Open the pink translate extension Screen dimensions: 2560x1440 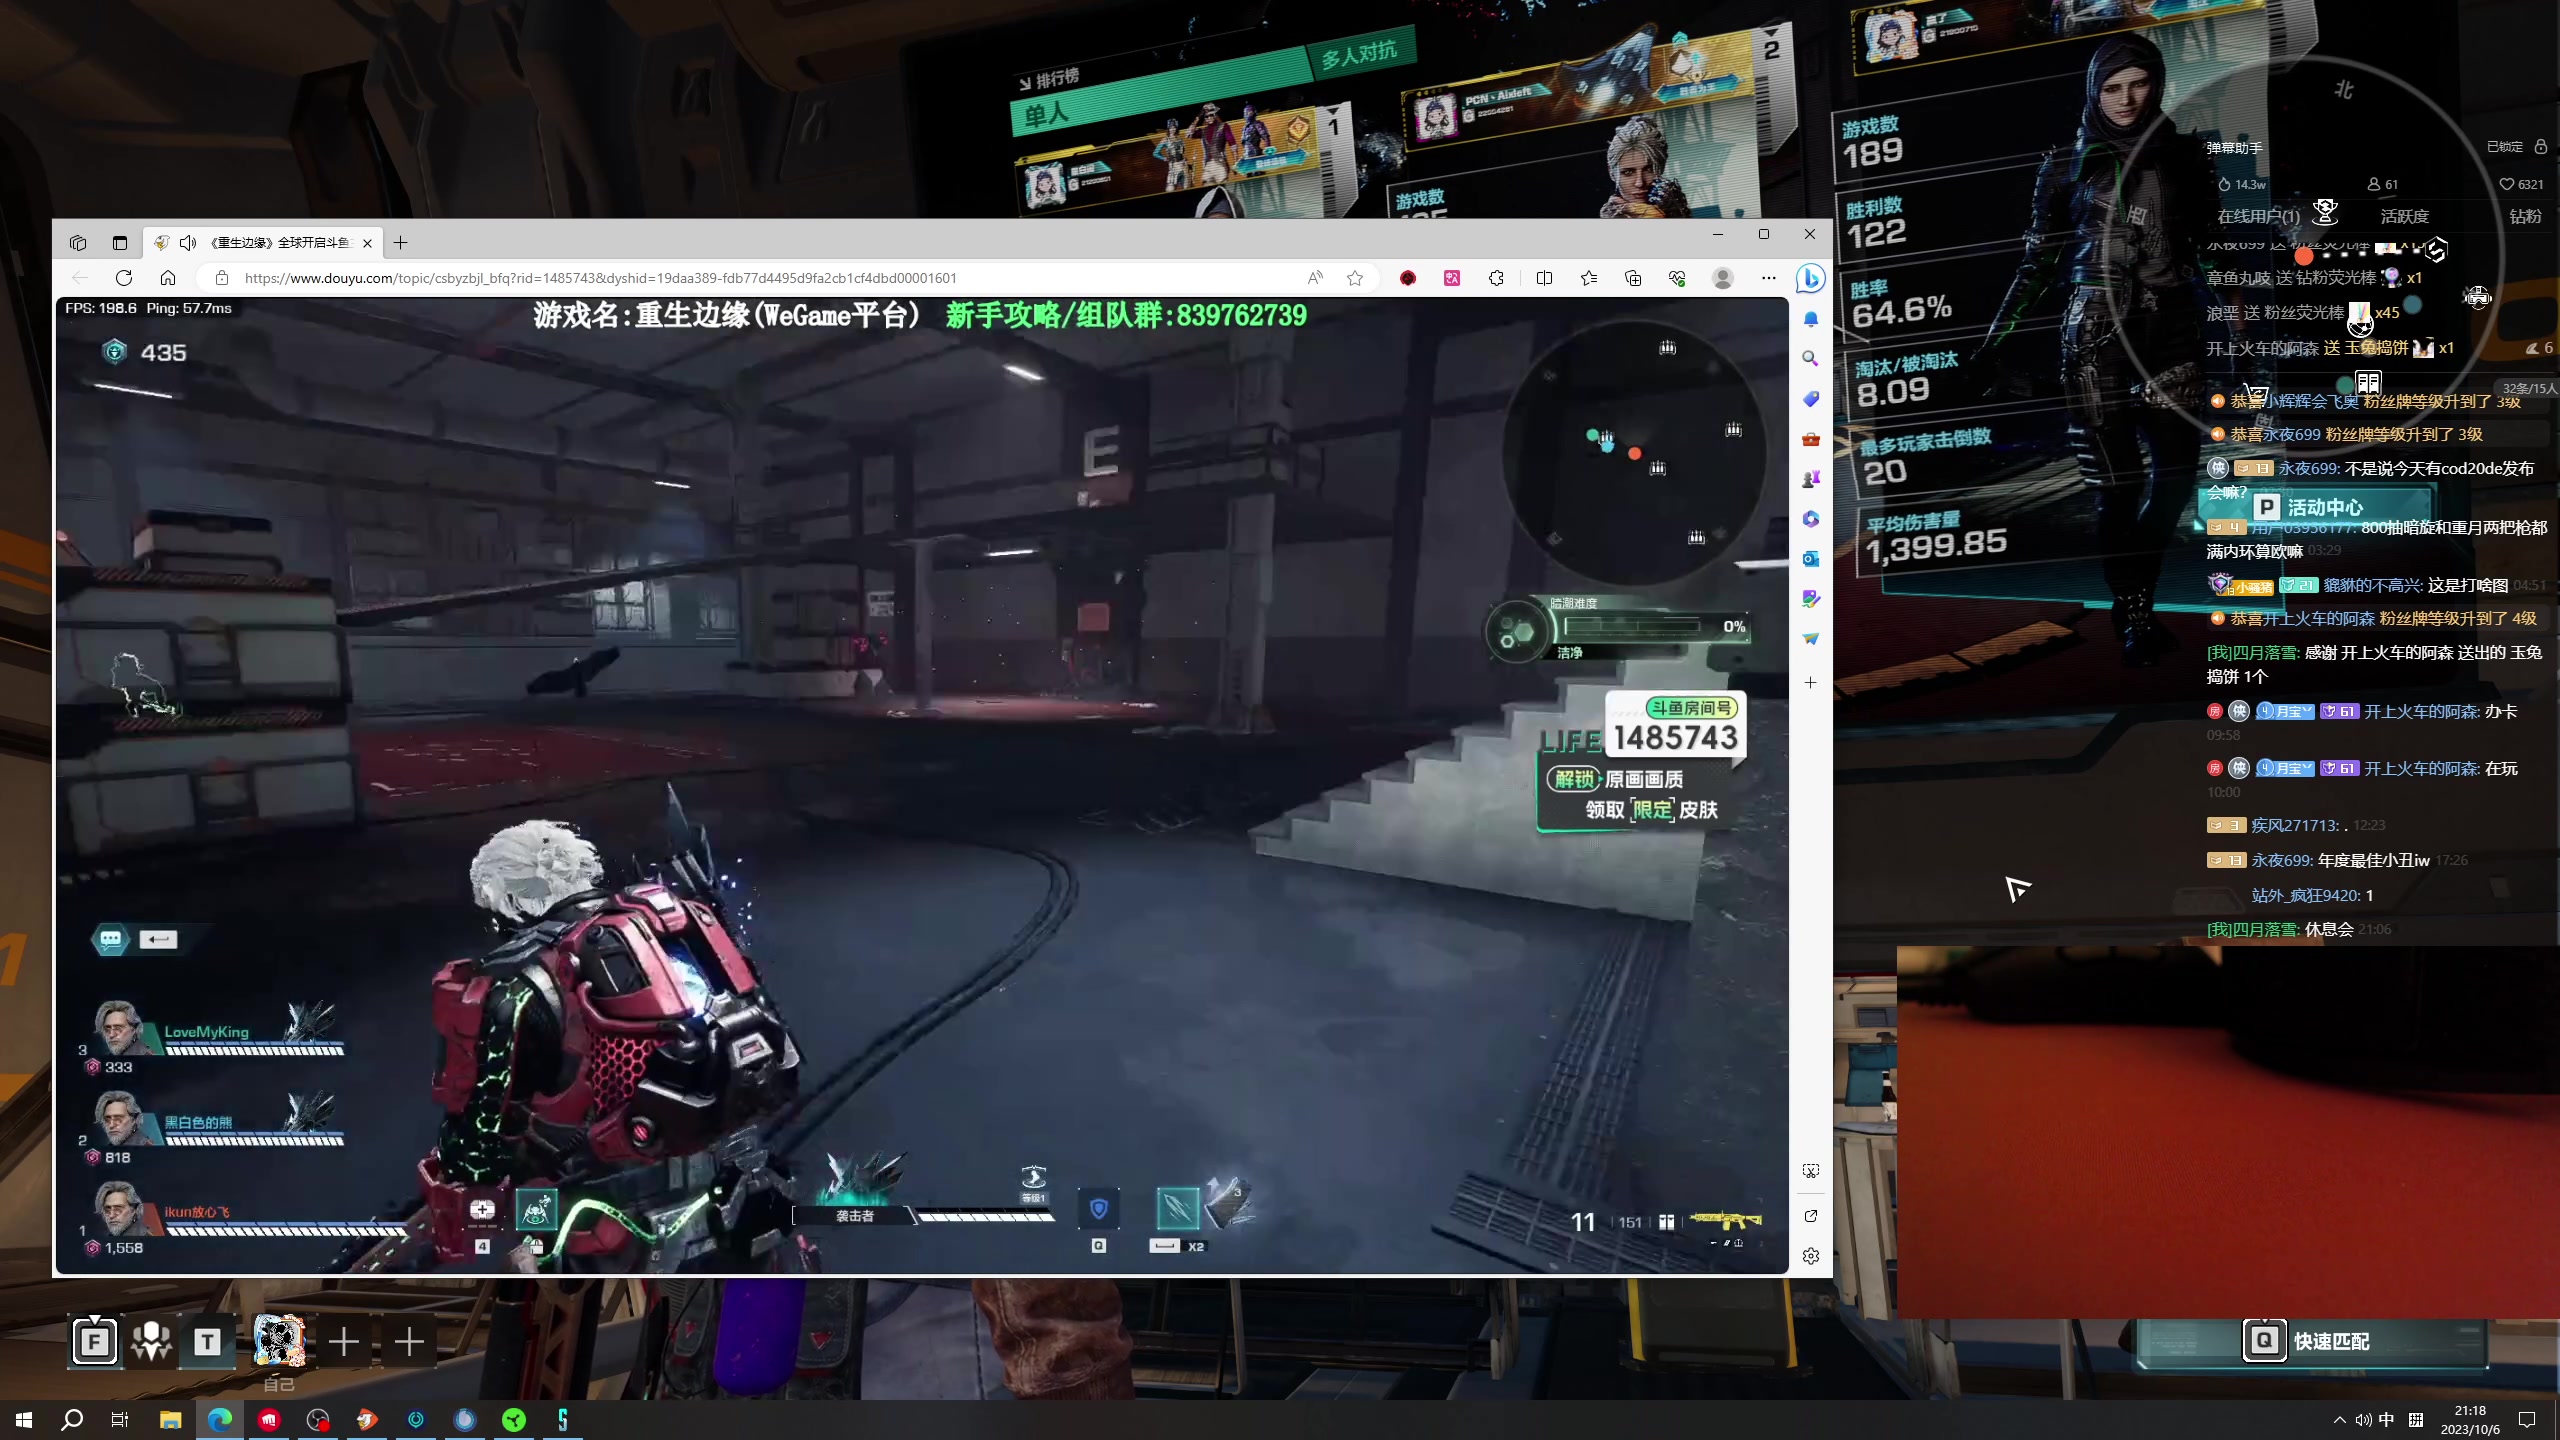click(1452, 278)
